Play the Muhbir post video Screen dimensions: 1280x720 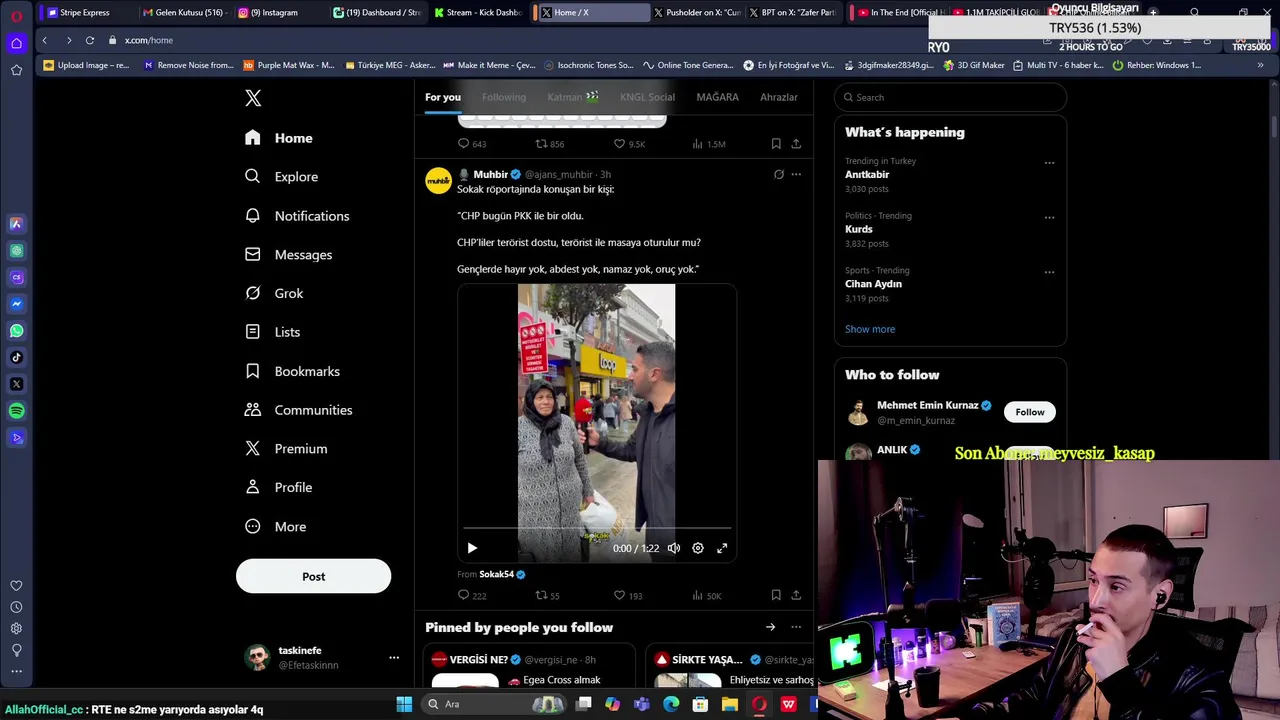click(x=472, y=548)
